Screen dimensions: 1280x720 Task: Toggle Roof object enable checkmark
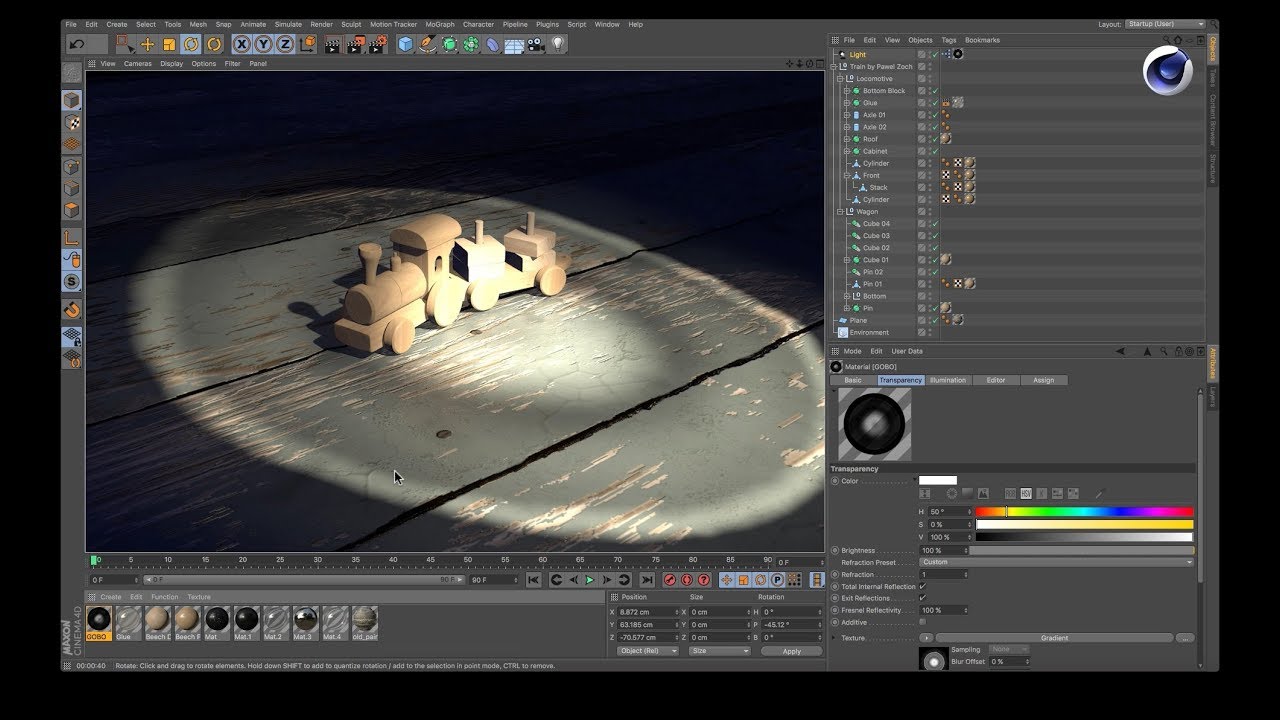934,139
